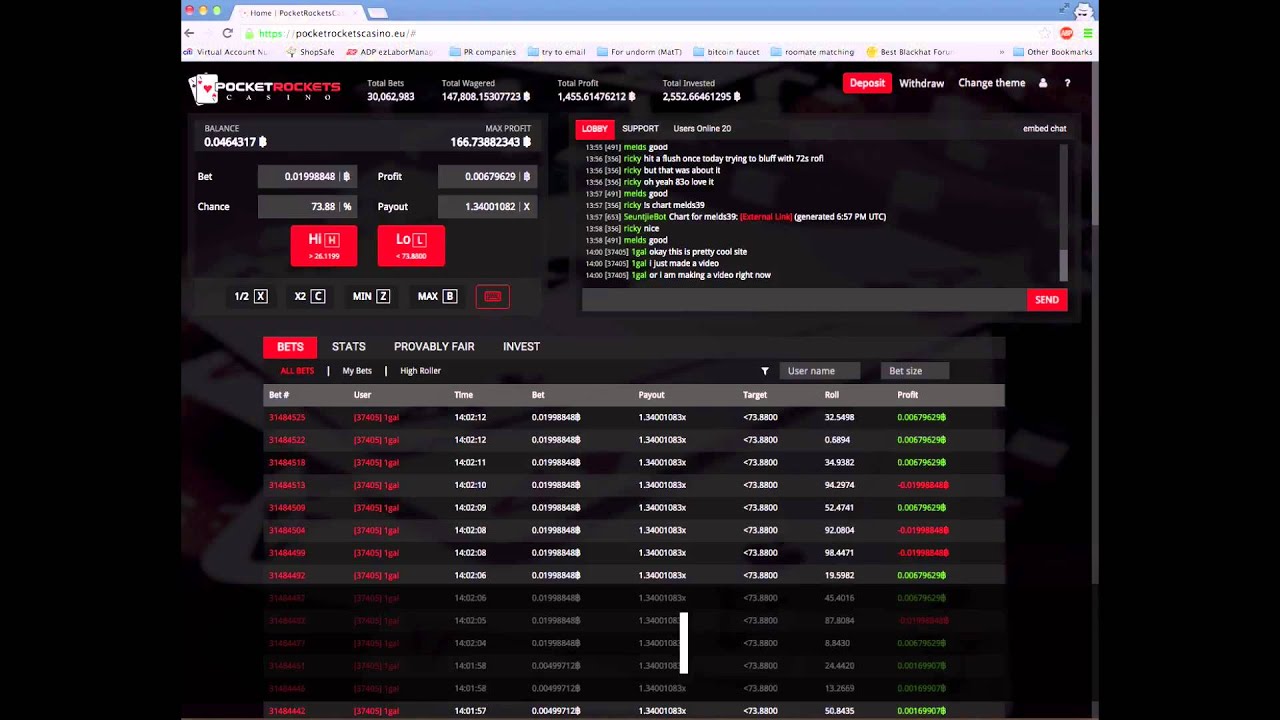Click the Pocket Rockets Casino logo
Image resolution: width=1280 pixels, height=720 pixels.
tap(265, 89)
